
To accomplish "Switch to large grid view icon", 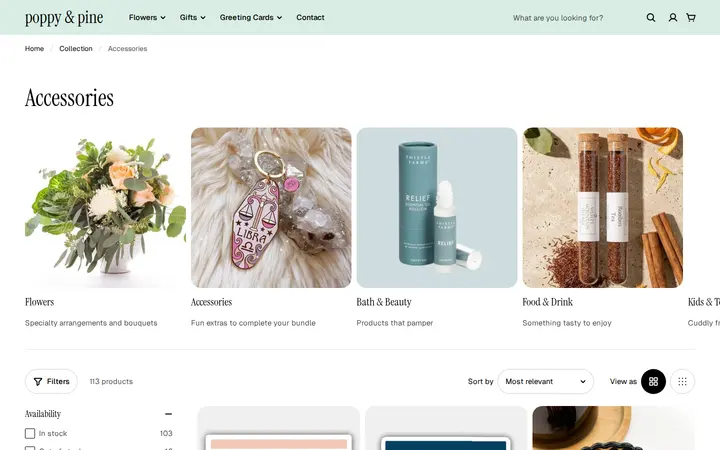I will pos(653,382).
